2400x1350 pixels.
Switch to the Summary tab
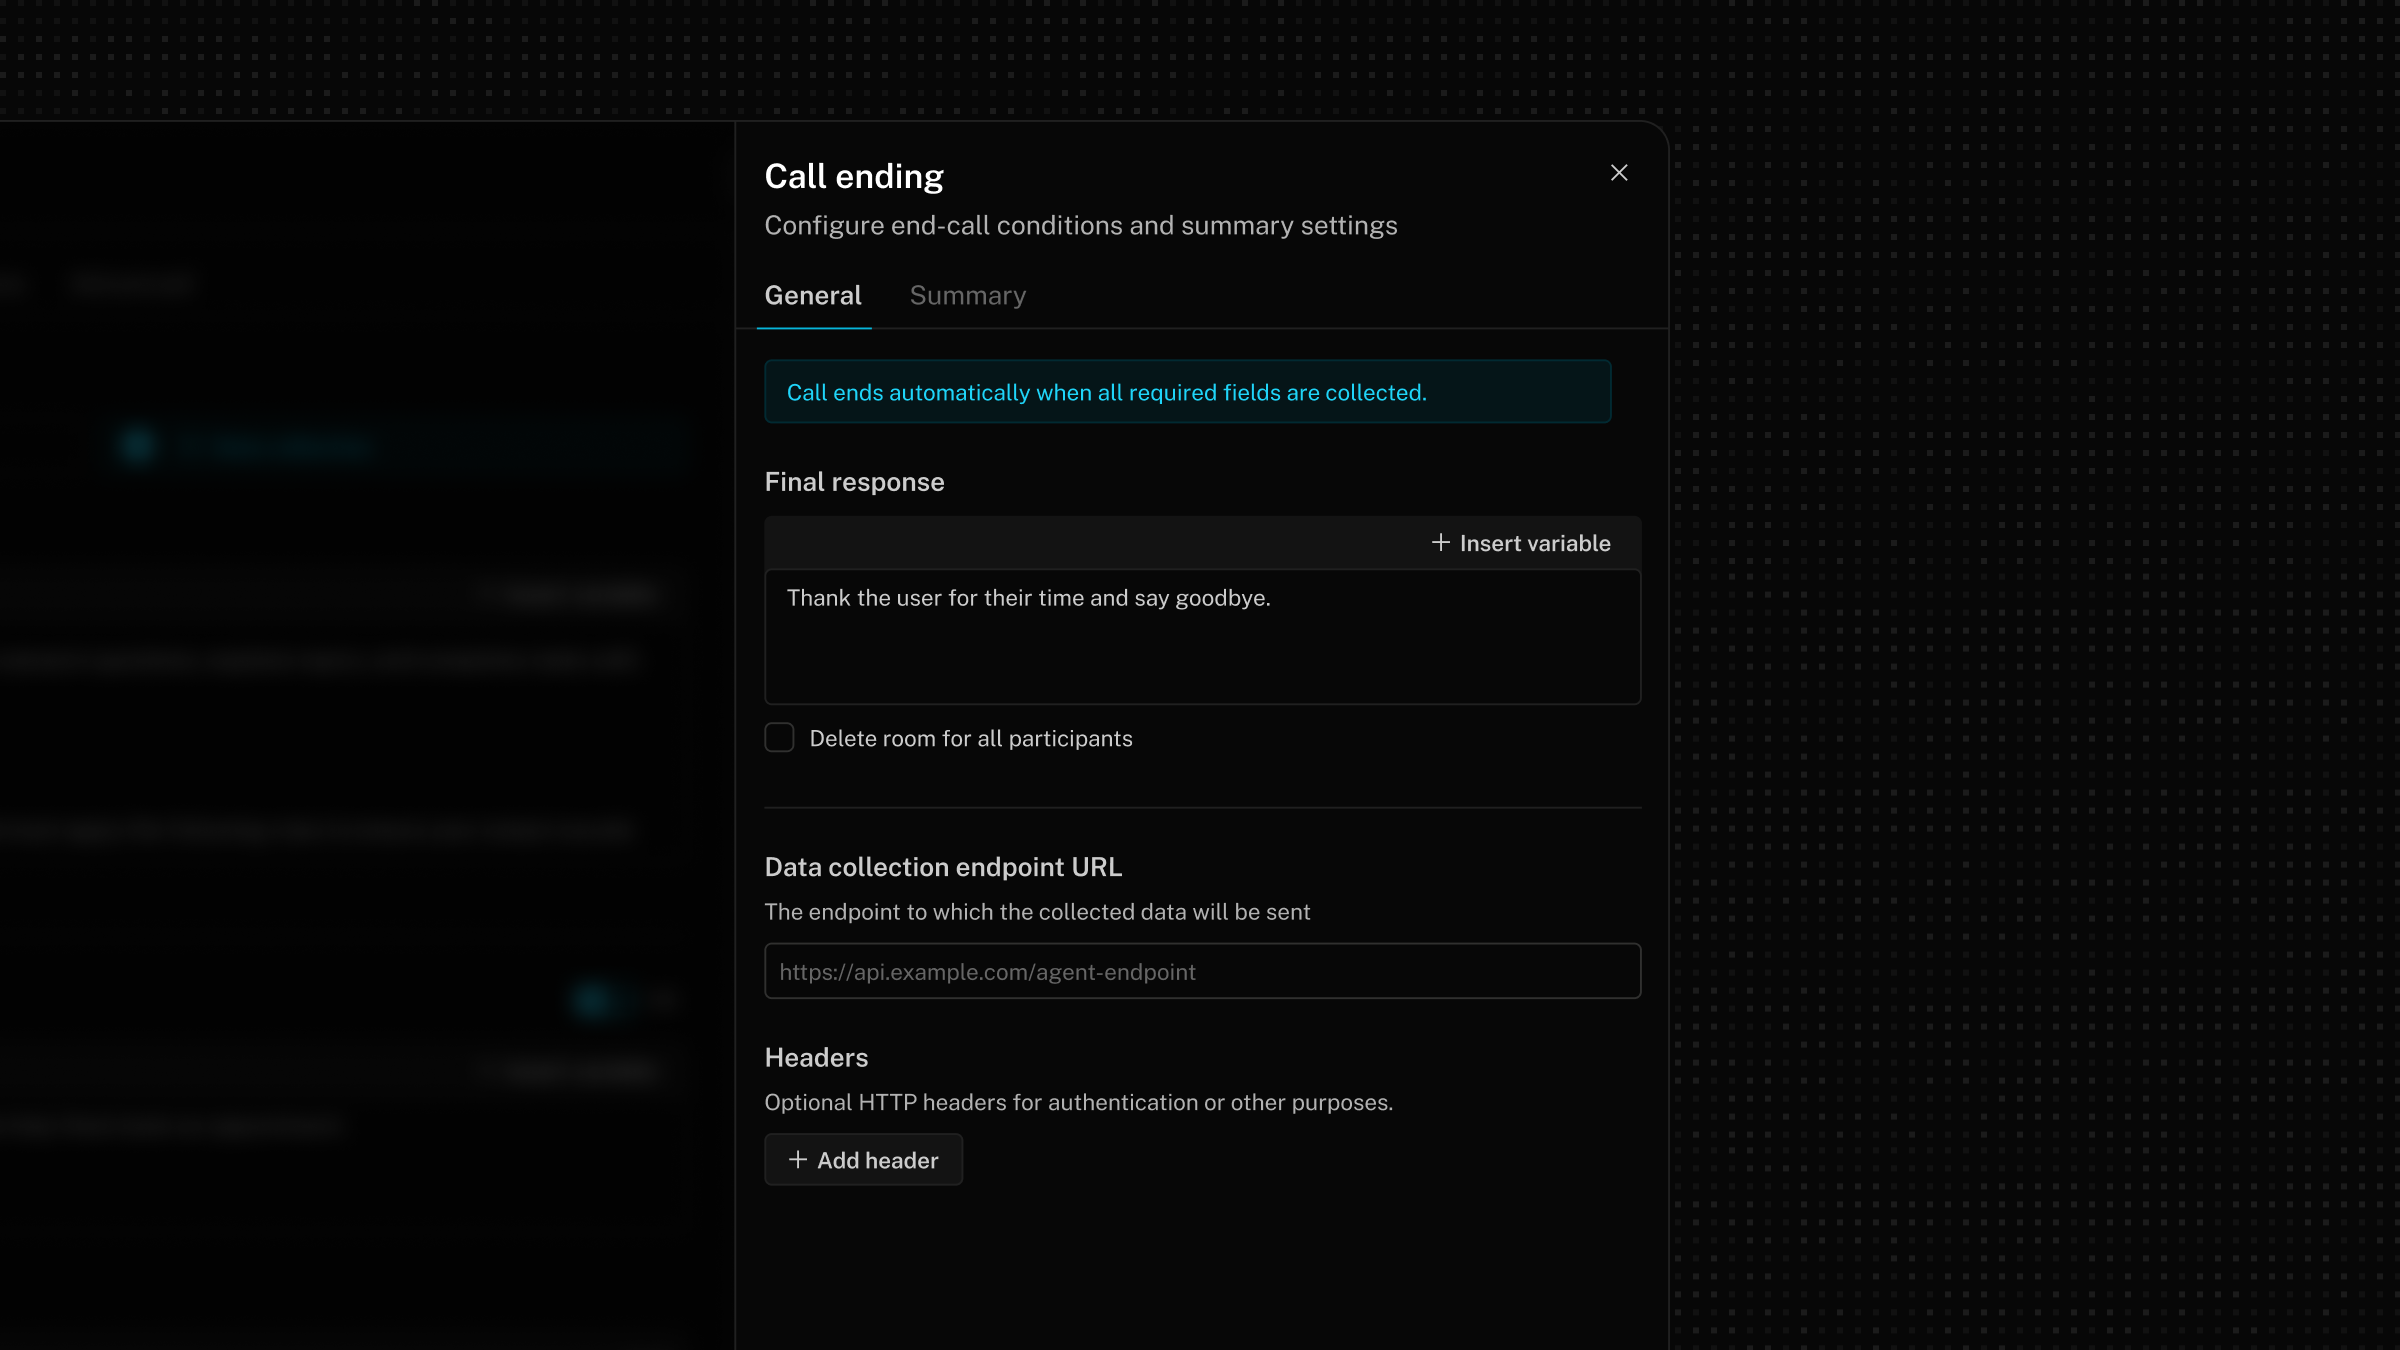[x=967, y=296]
